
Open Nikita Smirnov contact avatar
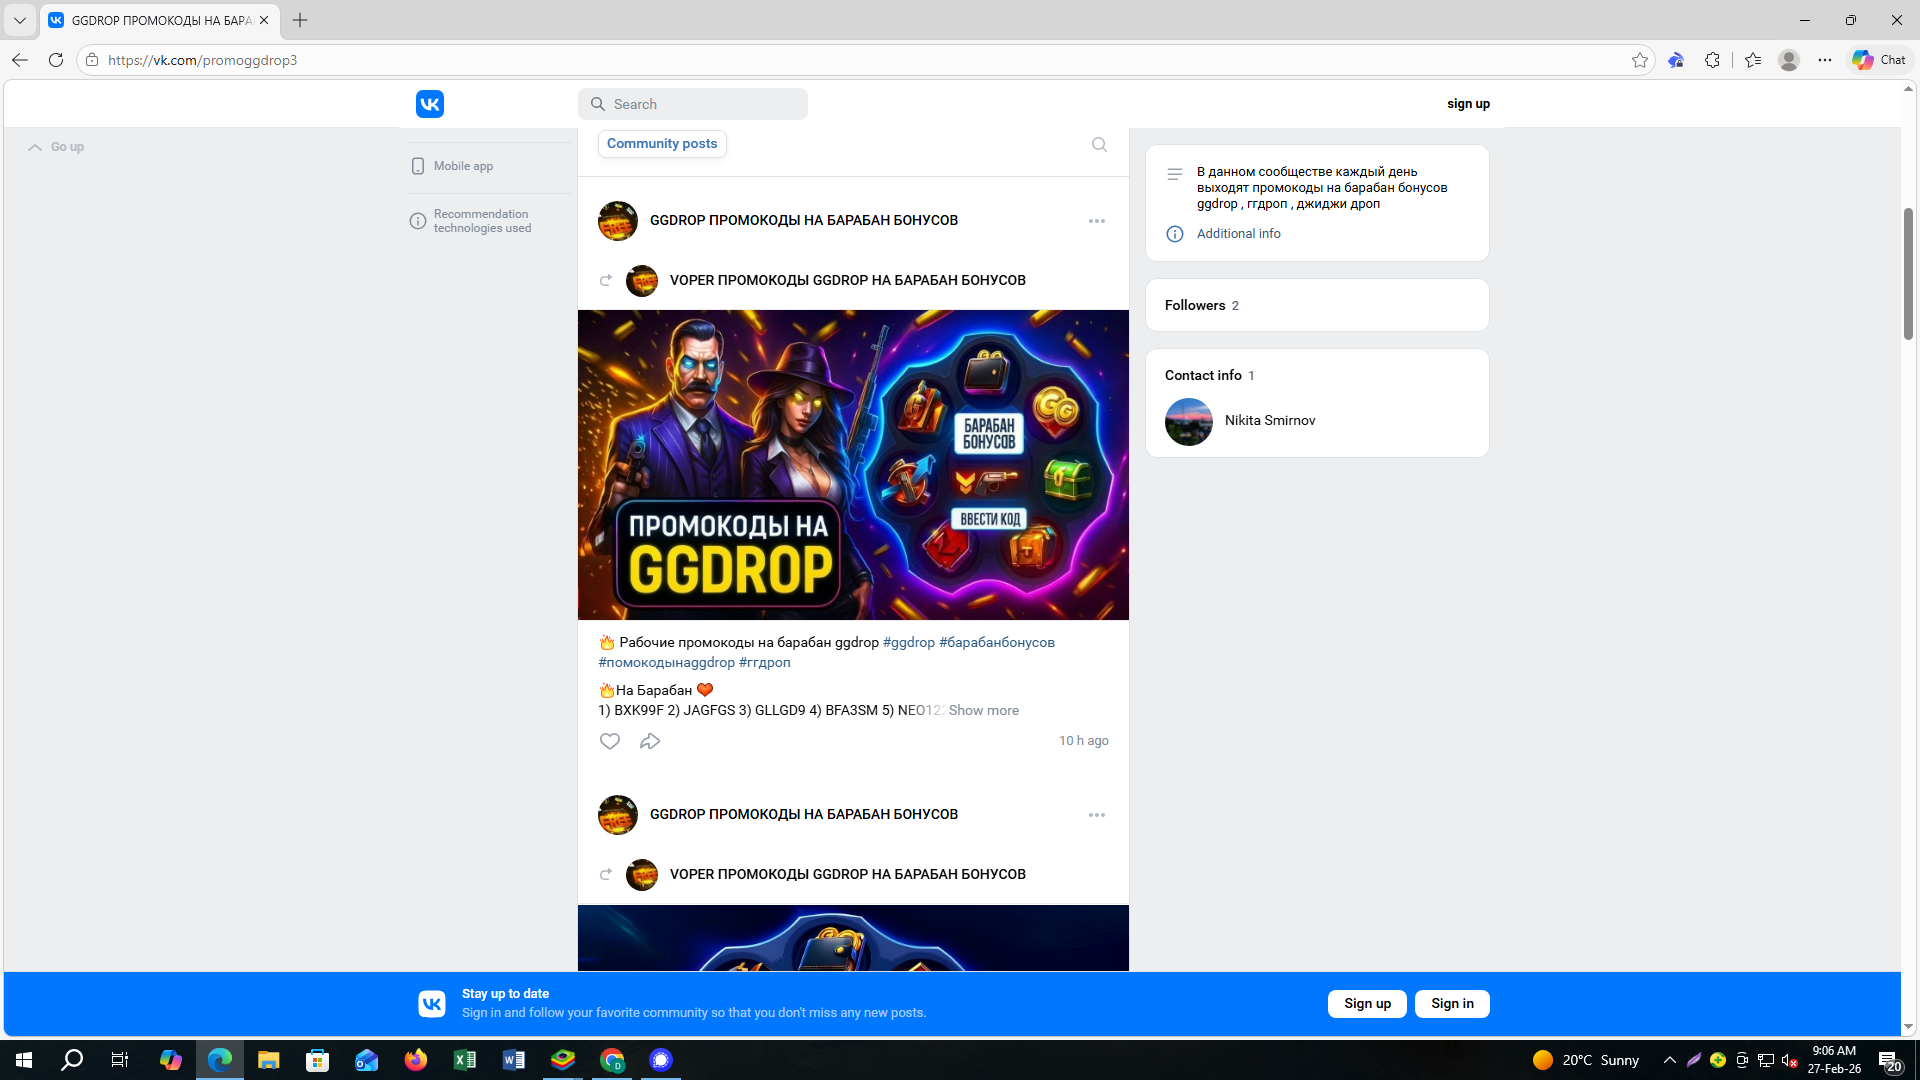(x=1189, y=421)
